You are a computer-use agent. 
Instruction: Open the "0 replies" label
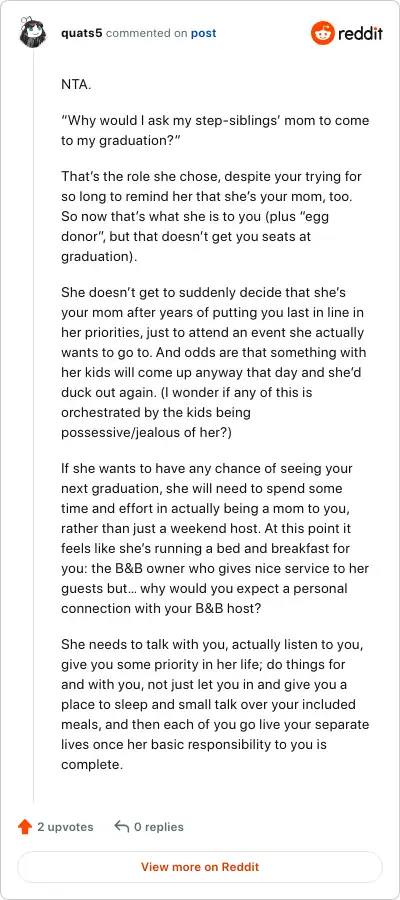(158, 827)
